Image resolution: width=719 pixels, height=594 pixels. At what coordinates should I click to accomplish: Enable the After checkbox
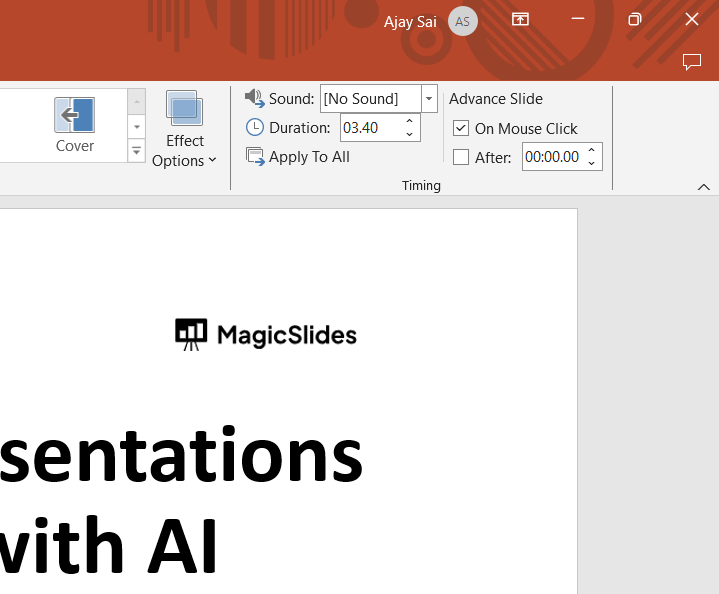[x=461, y=157]
